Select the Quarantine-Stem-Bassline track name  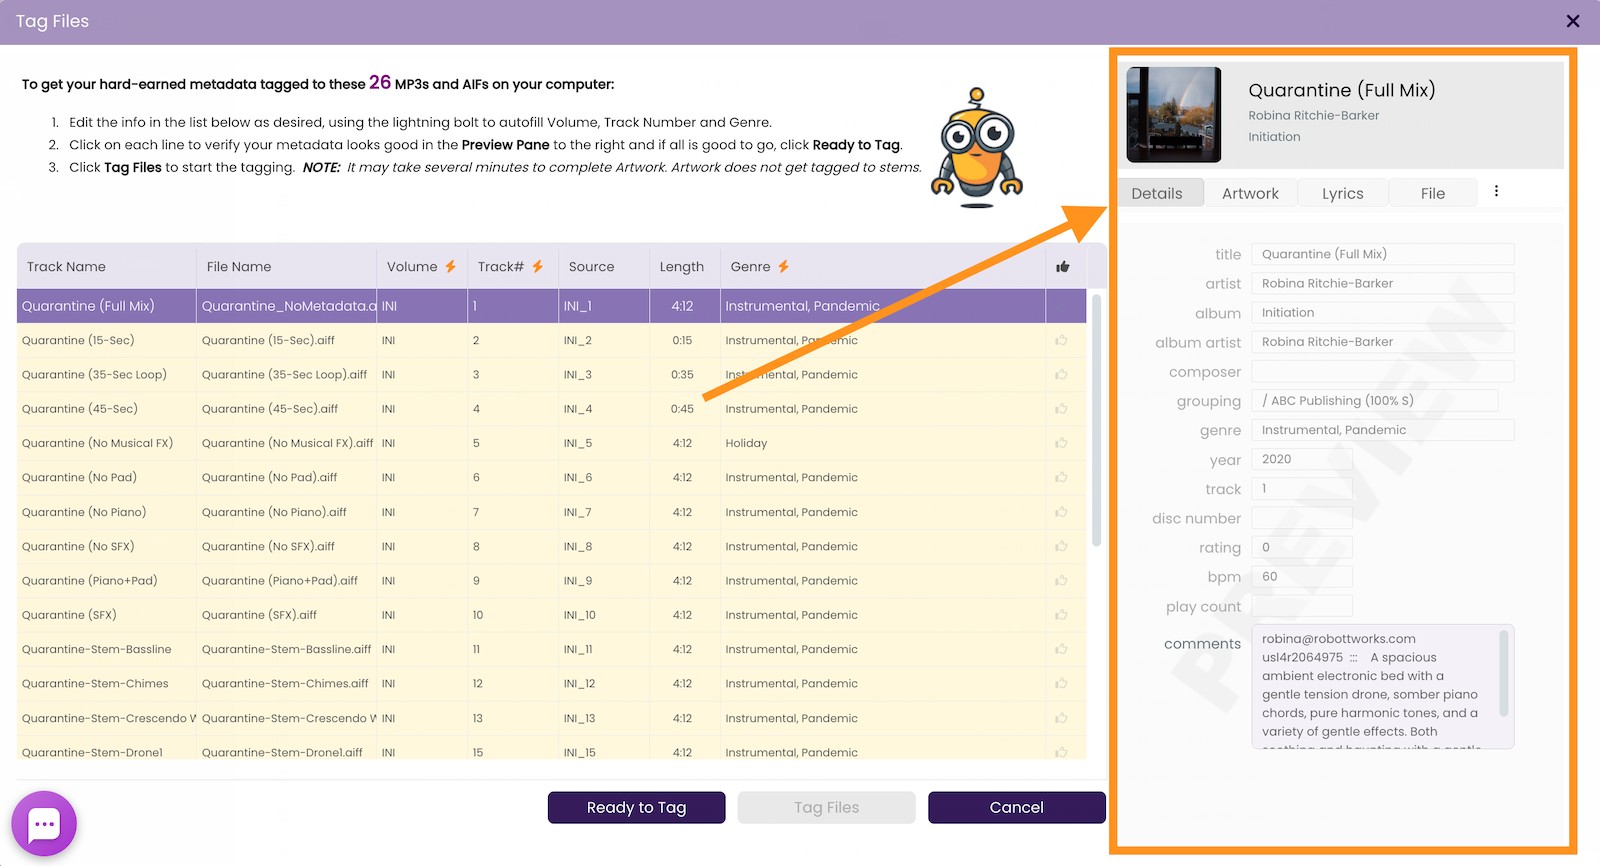pos(96,649)
